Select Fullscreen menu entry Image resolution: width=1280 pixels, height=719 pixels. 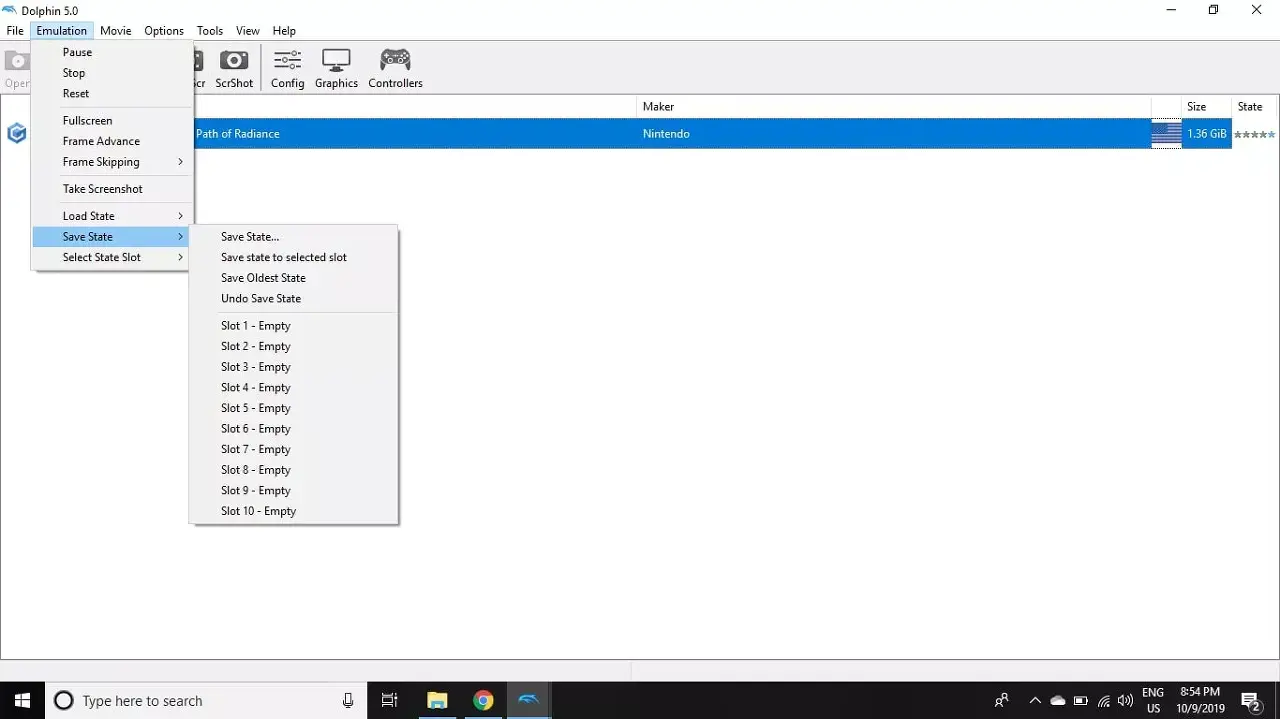[112, 120]
